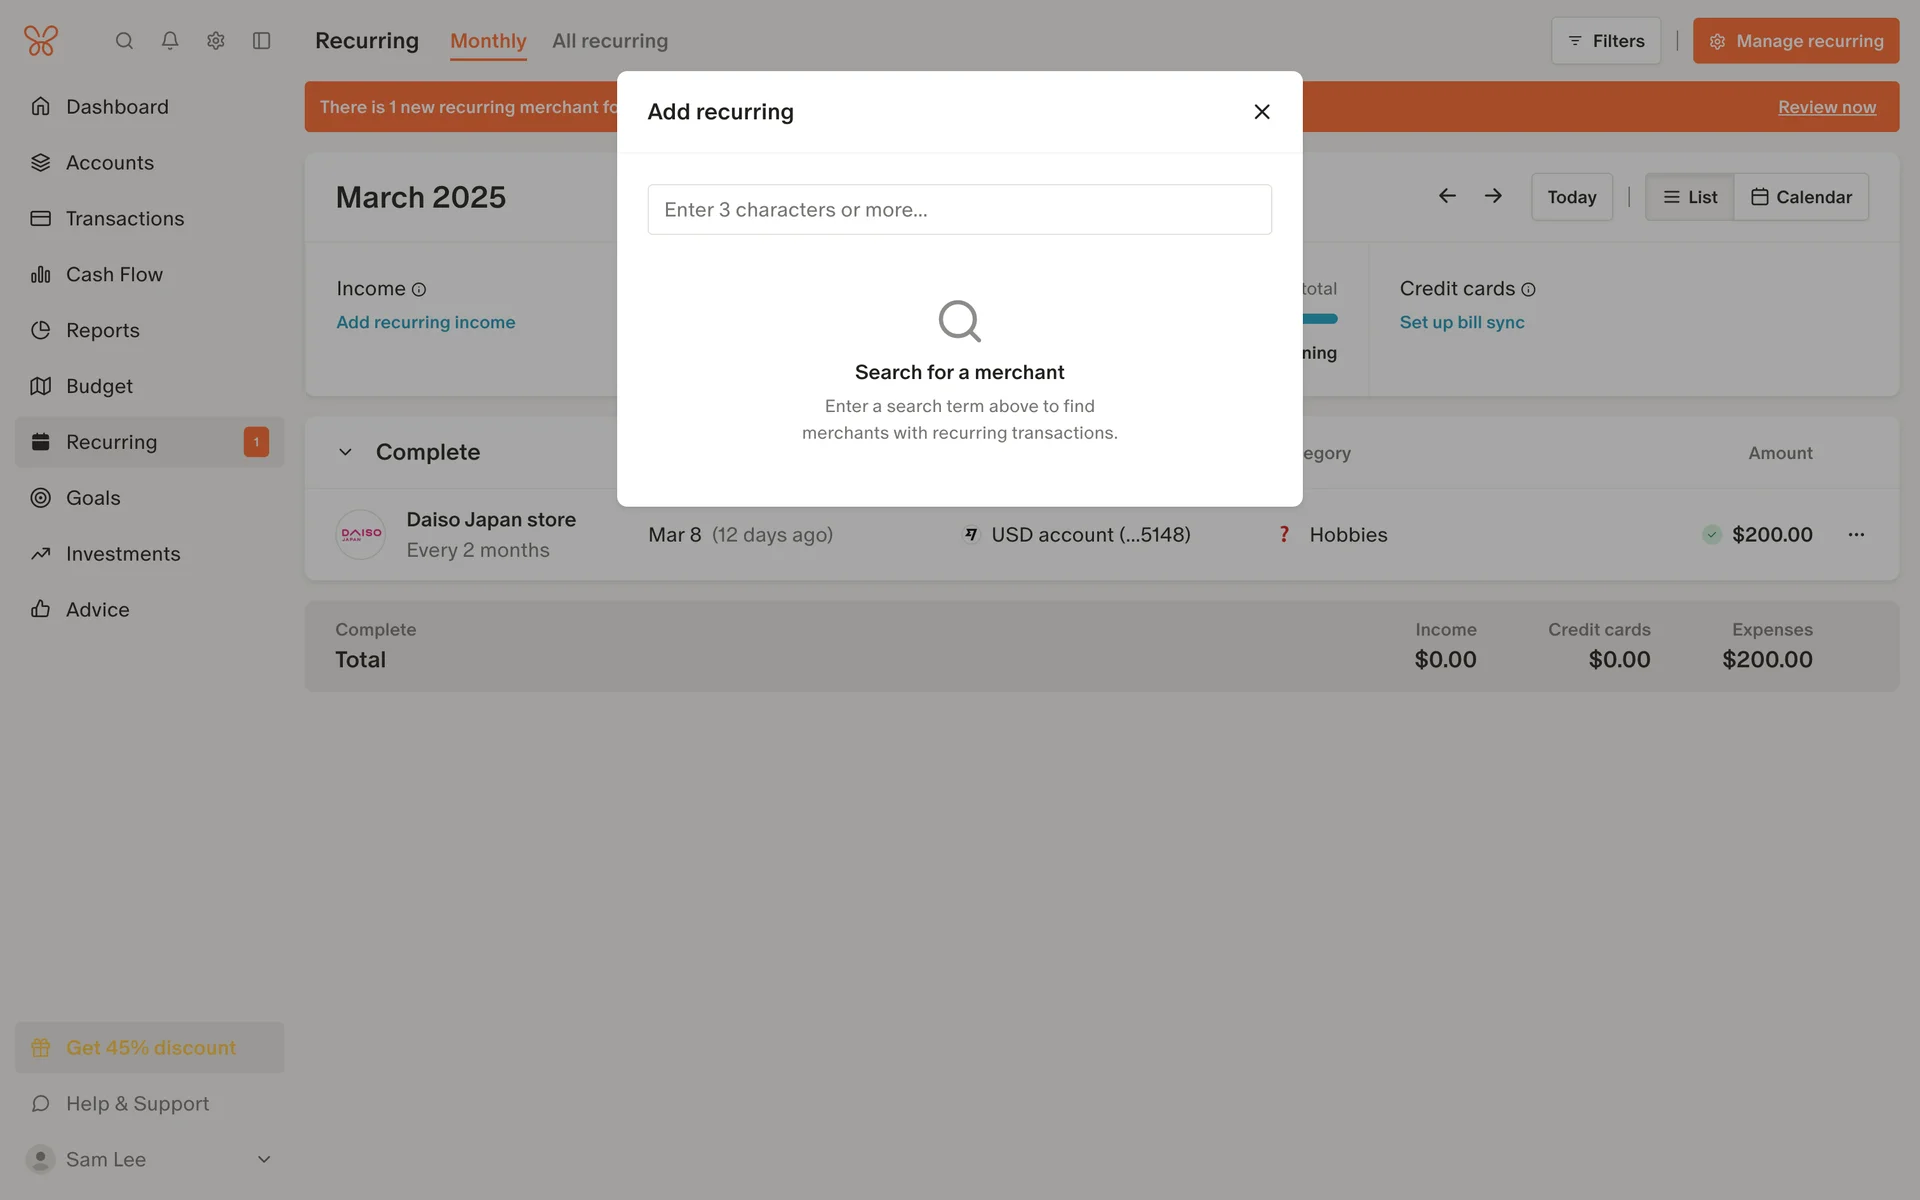Click Income info icon

click(x=419, y=290)
